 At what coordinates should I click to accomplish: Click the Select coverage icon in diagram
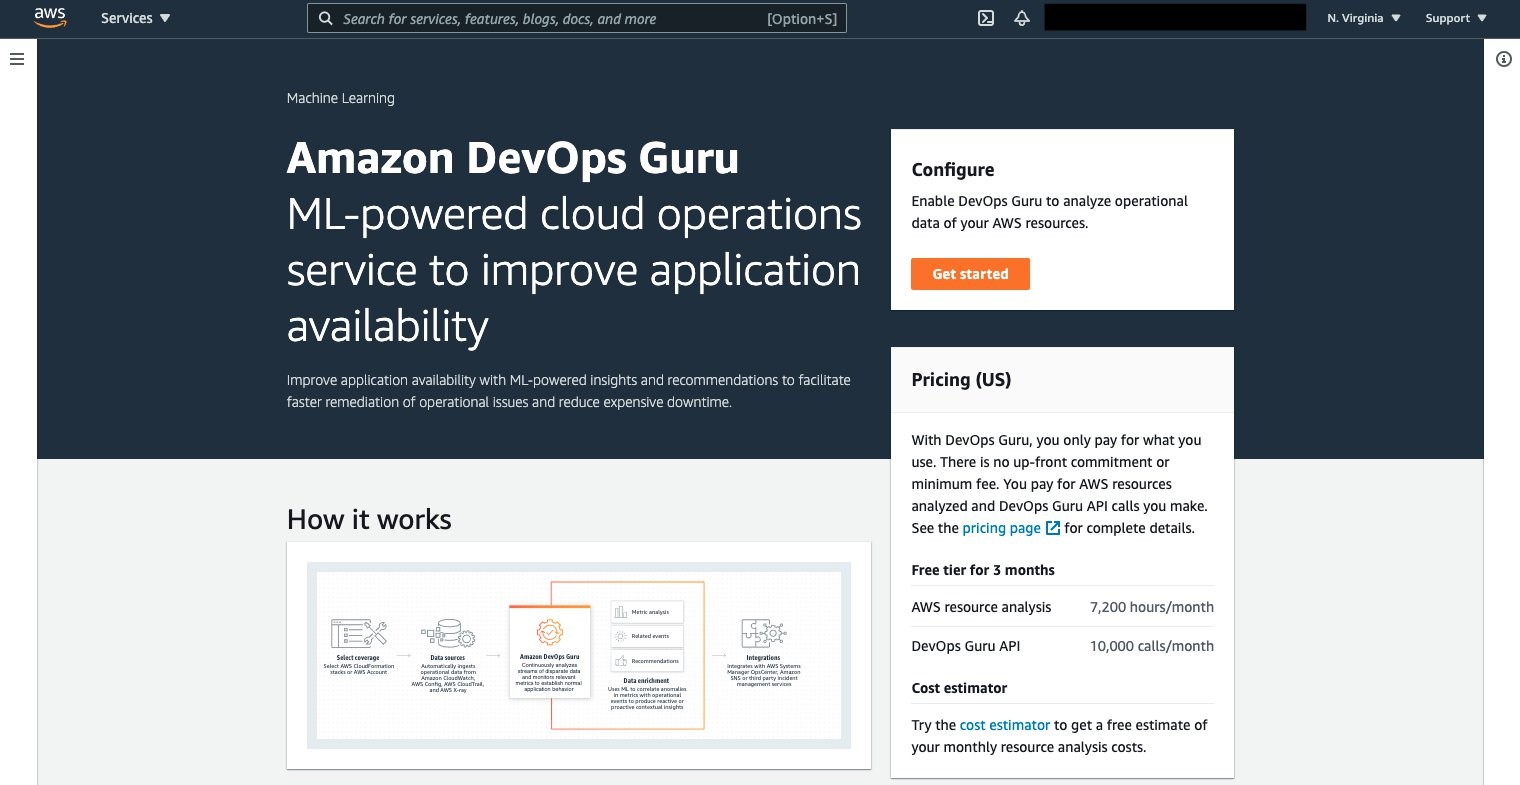click(358, 633)
